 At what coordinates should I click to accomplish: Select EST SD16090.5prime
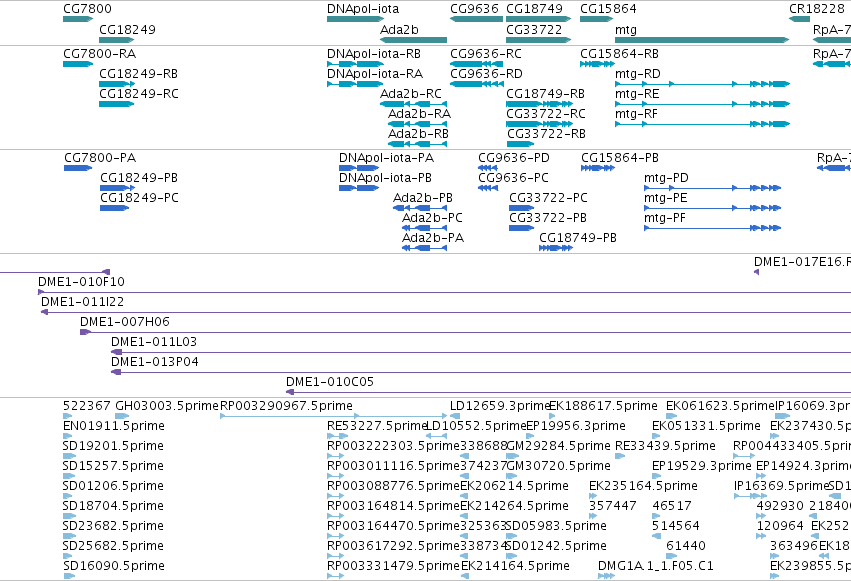point(113,566)
